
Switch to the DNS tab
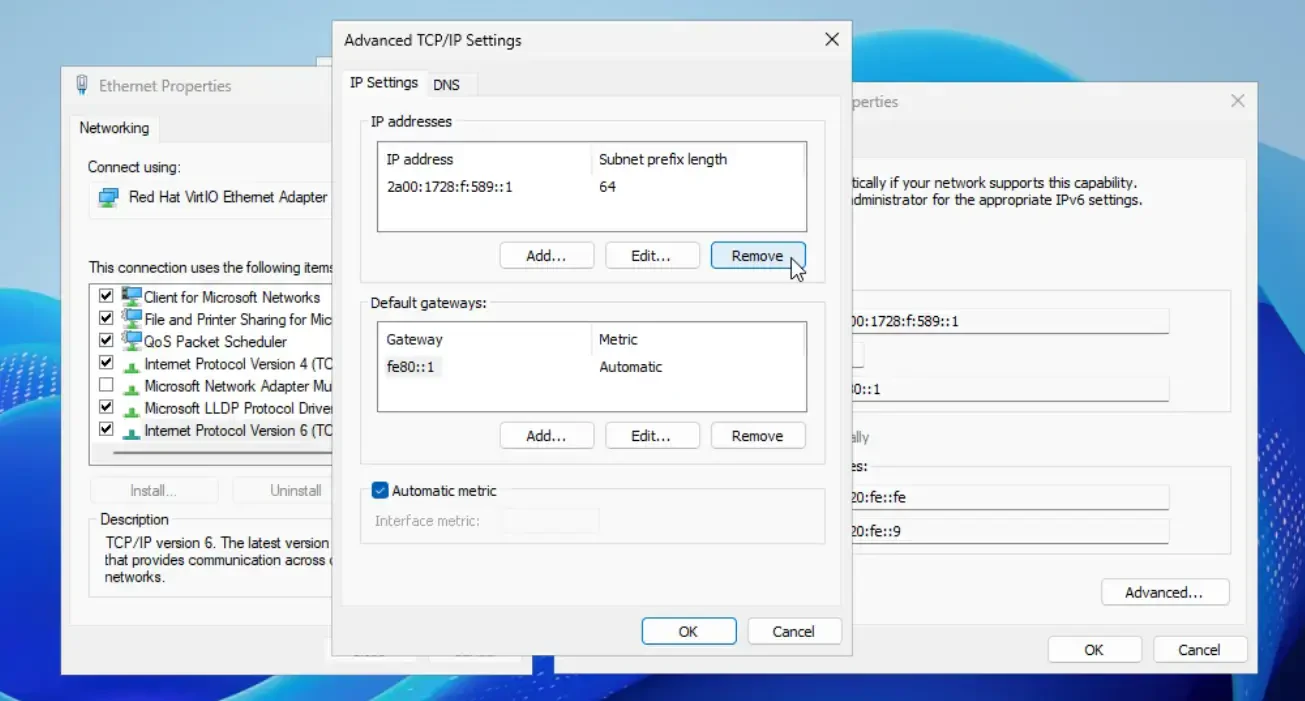tap(446, 85)
